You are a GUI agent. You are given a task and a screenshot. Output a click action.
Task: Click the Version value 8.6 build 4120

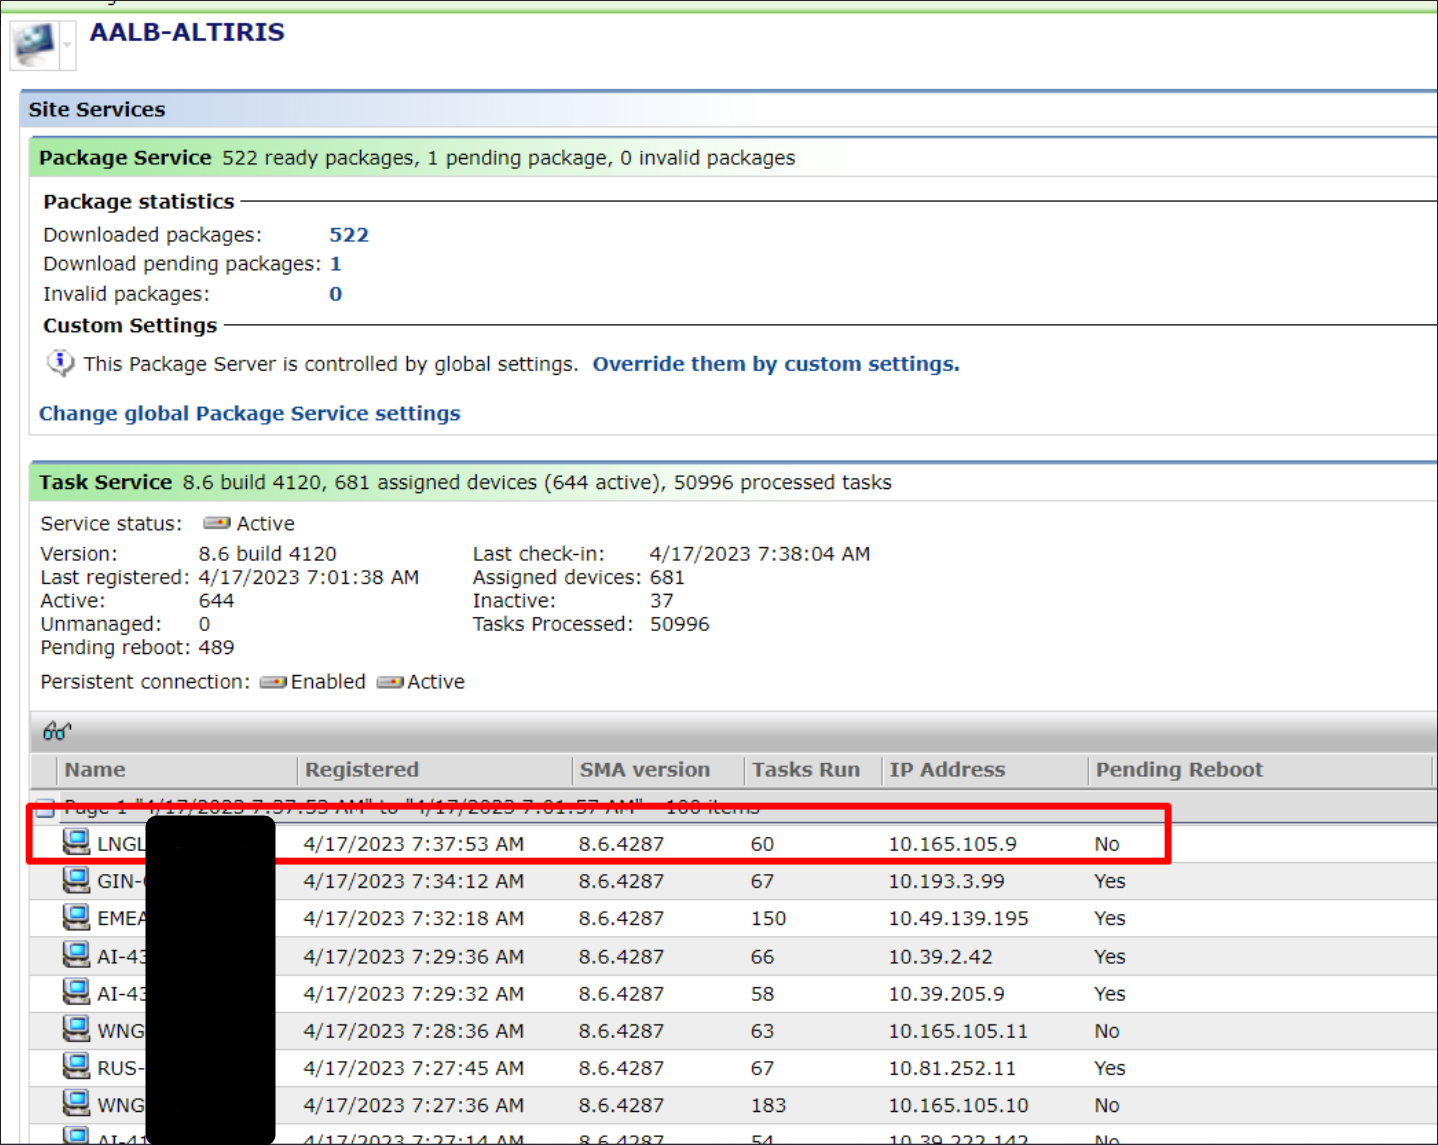coord(268,554)
